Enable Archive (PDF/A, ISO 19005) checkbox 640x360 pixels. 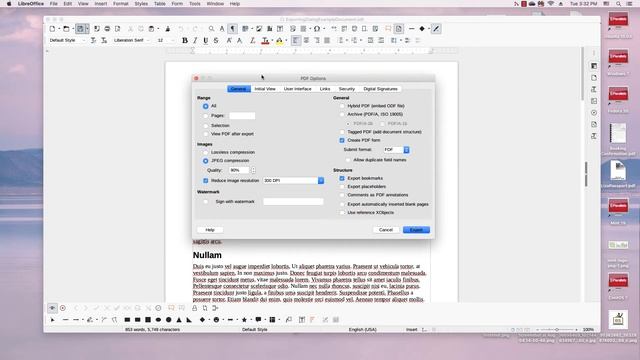[342, 114]
